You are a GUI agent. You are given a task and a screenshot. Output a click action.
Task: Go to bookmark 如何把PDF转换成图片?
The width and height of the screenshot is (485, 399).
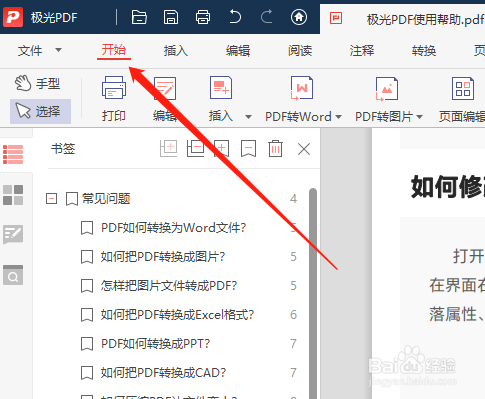tap(163, 257)
